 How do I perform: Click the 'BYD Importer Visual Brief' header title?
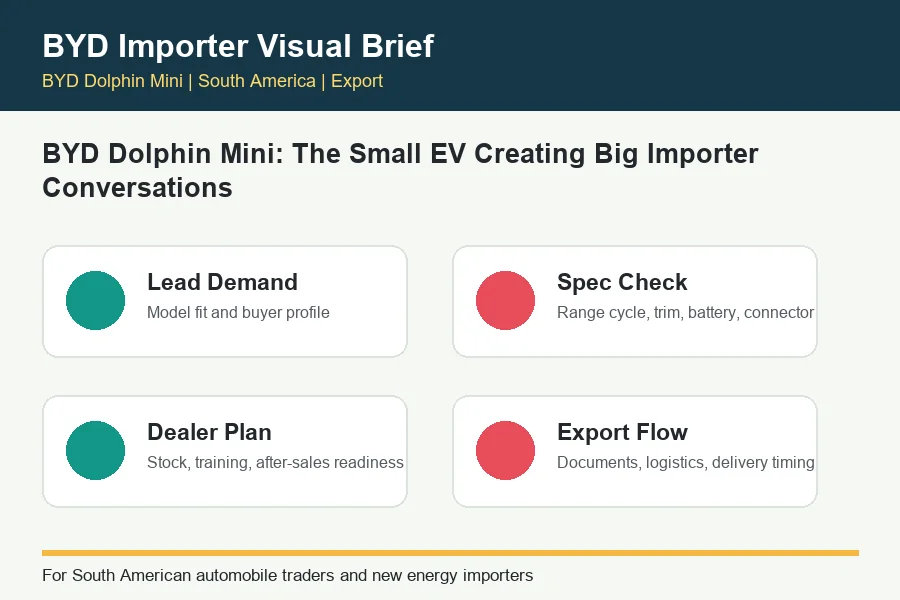point(238,46)
